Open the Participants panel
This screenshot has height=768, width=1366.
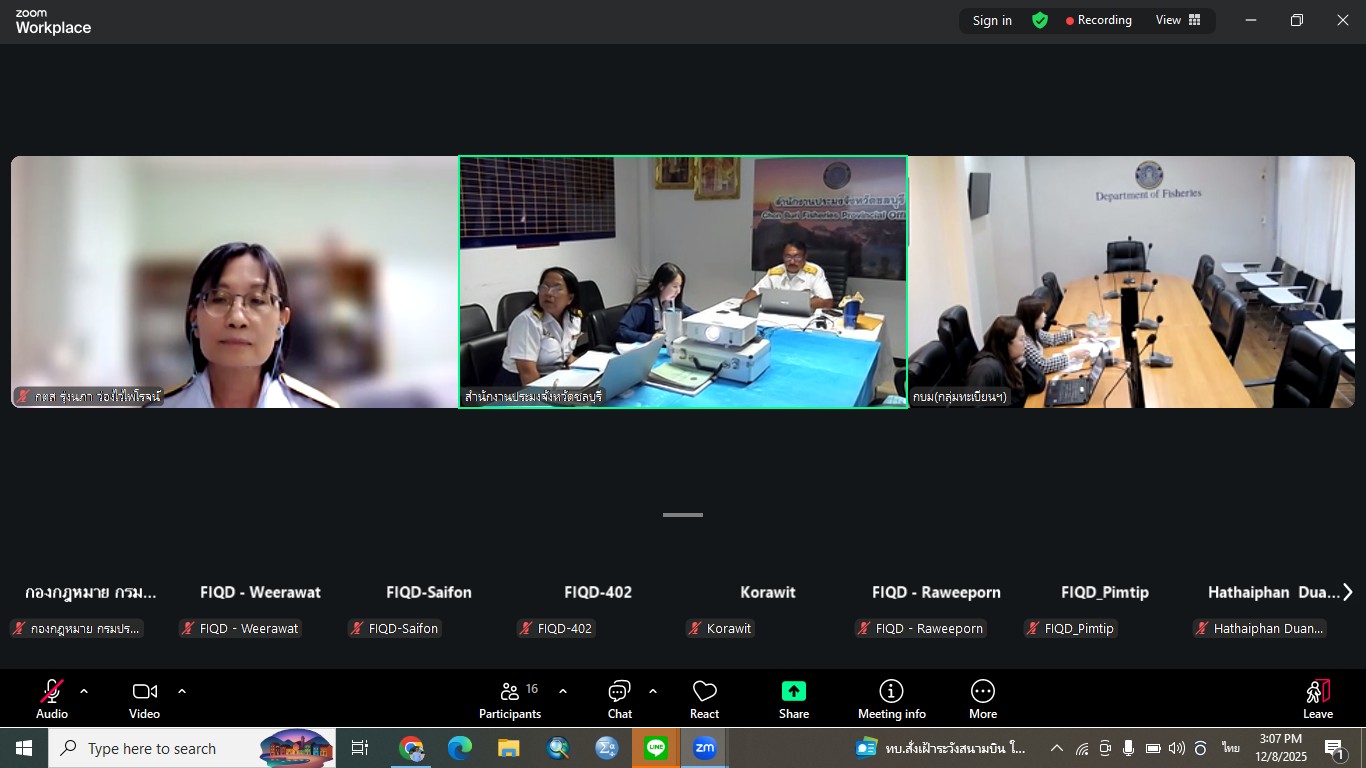(510, 699)
